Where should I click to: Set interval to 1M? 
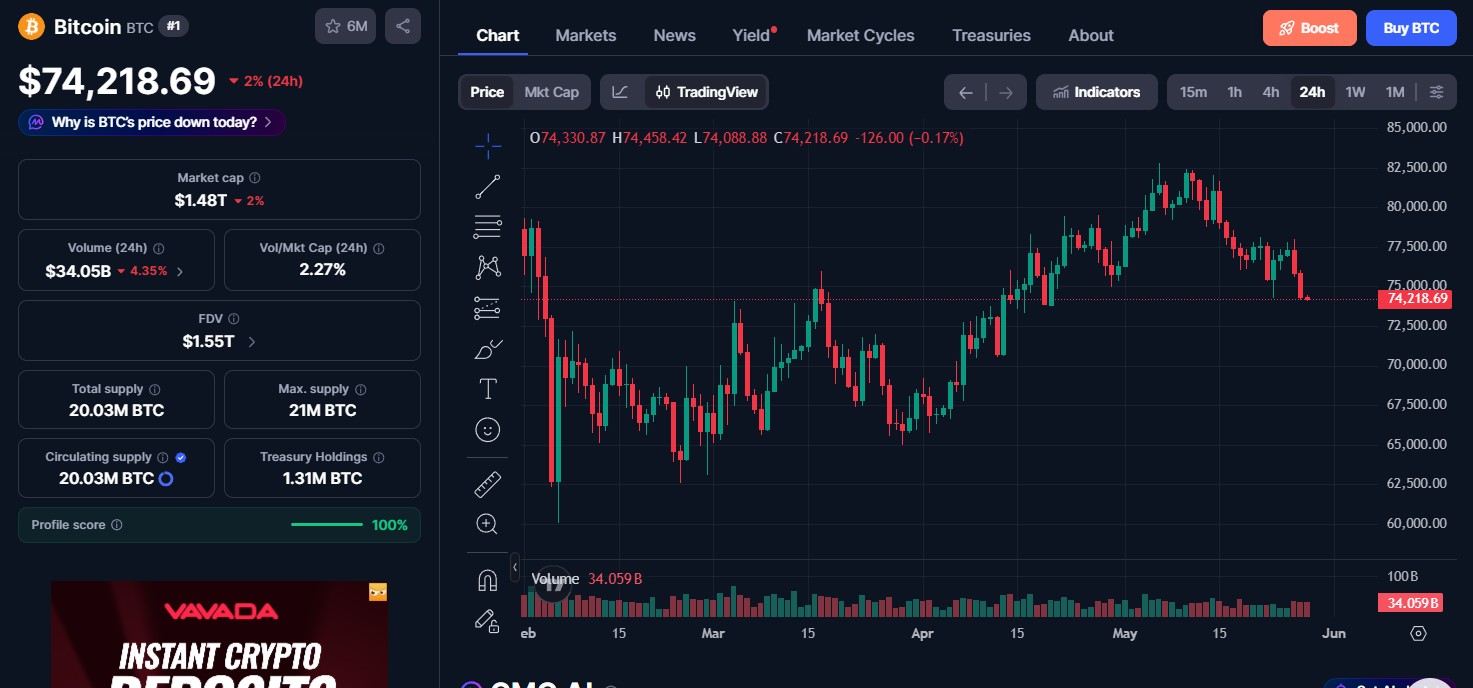coord(1395,92)
